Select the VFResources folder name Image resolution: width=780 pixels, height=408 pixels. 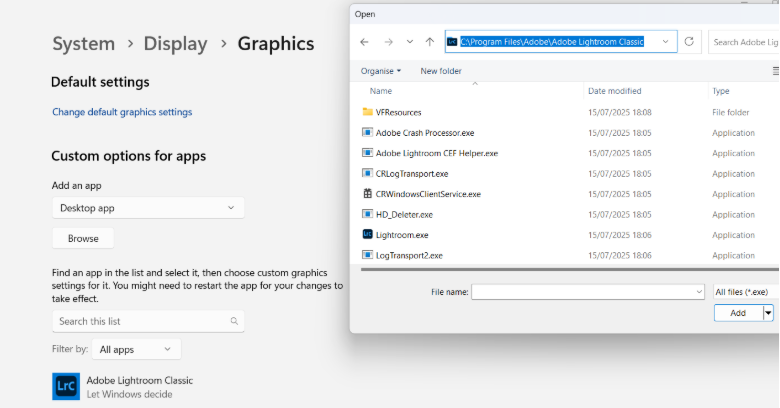click(398, 112)
